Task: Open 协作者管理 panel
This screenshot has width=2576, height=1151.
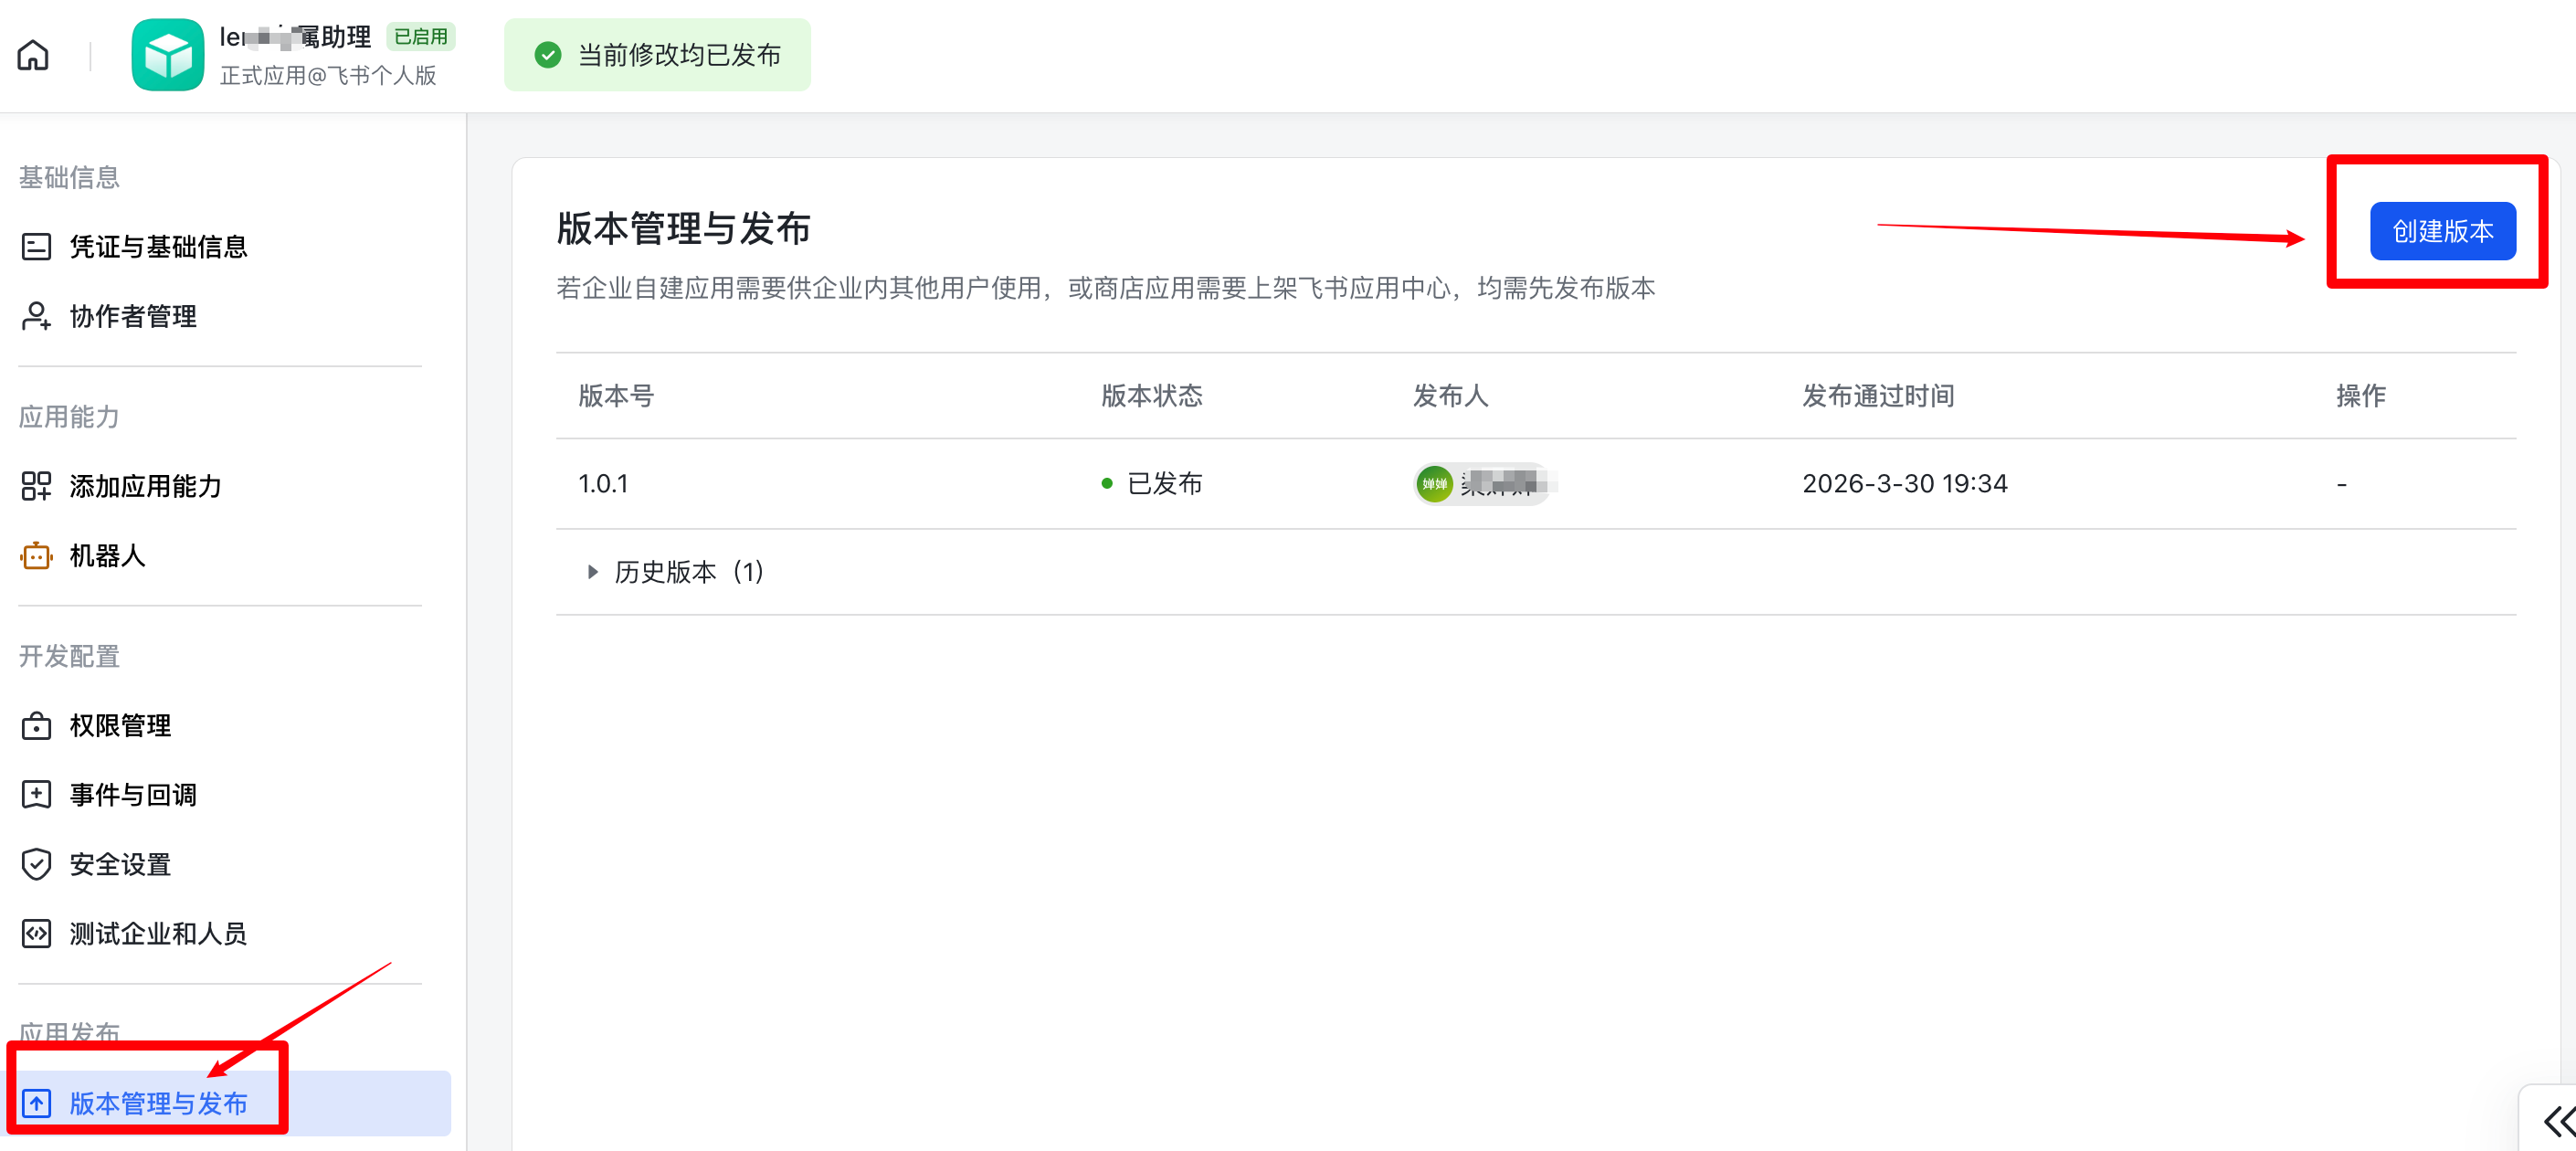Action: click(131, 317)
